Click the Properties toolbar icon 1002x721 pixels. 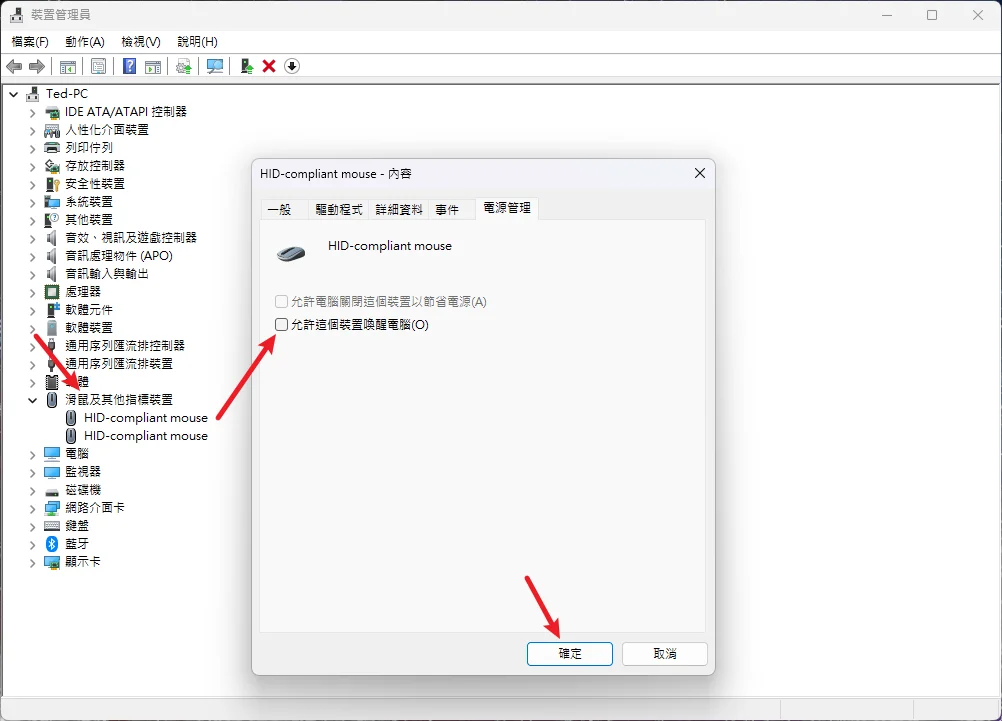(98, 66)
